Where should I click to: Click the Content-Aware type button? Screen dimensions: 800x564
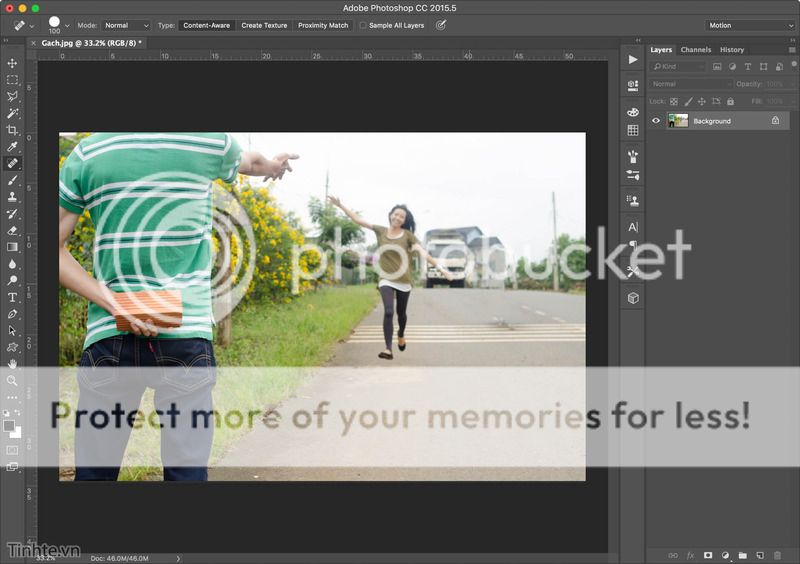point(207,25)
